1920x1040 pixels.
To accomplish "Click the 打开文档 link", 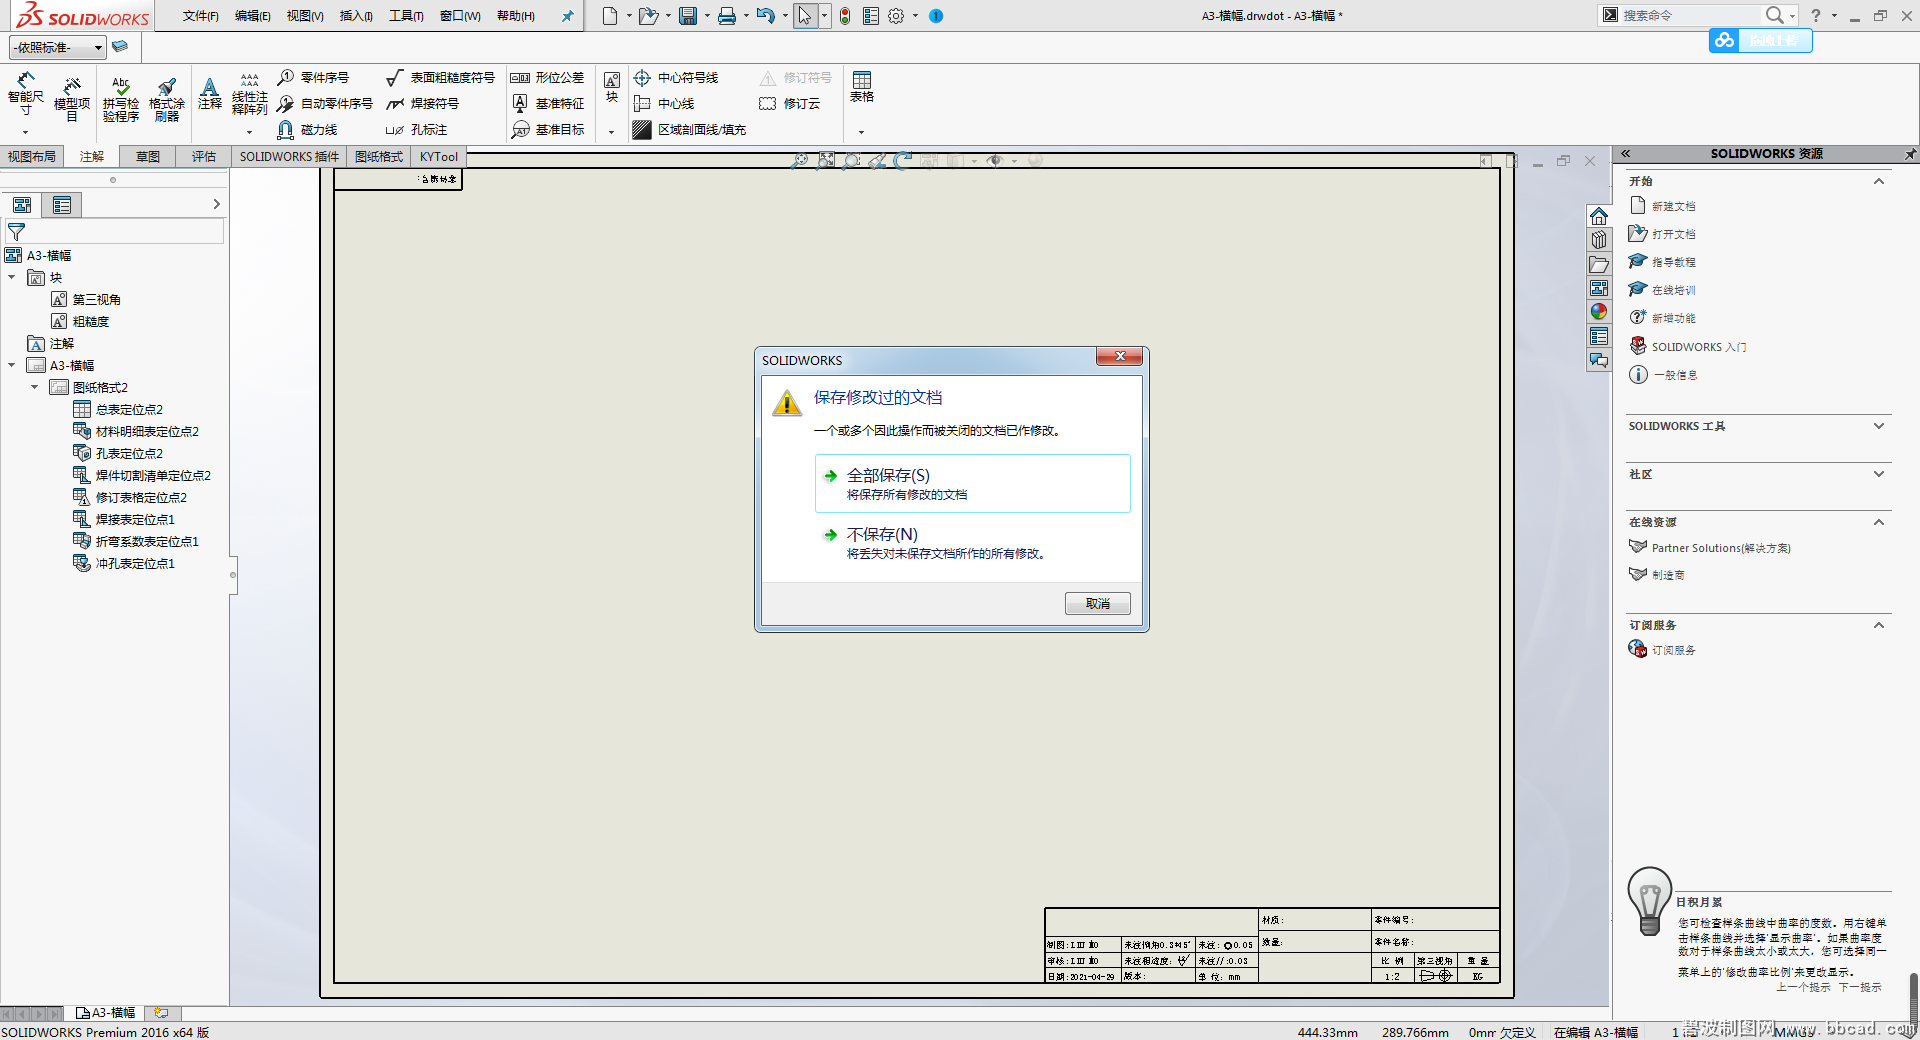I will point(1673,234).
